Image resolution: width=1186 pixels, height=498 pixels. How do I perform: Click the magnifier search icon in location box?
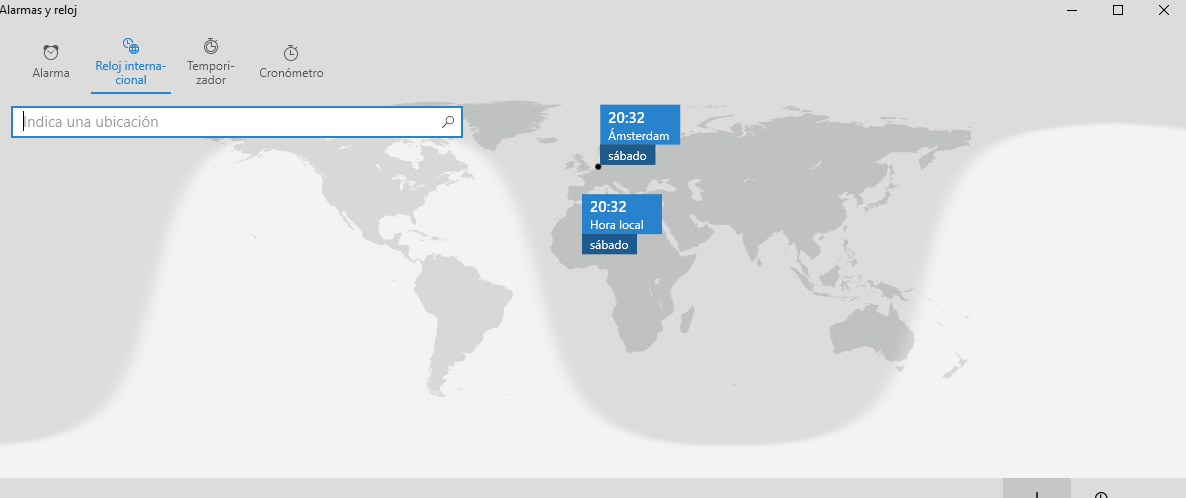pyautogui.click(x=448, y=122)
